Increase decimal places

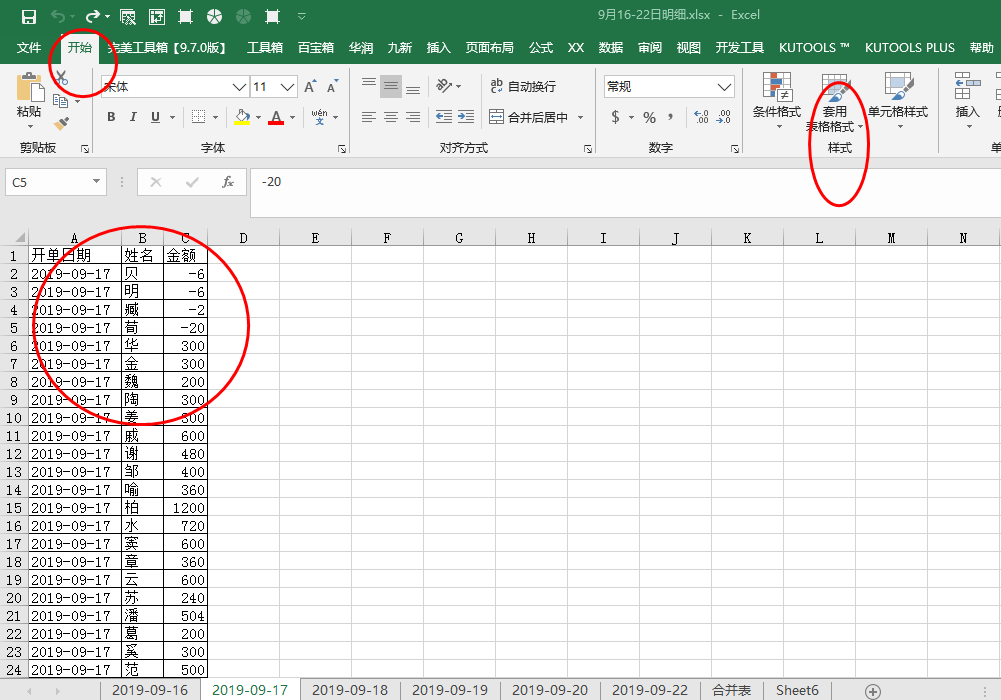tap(701, 117)
